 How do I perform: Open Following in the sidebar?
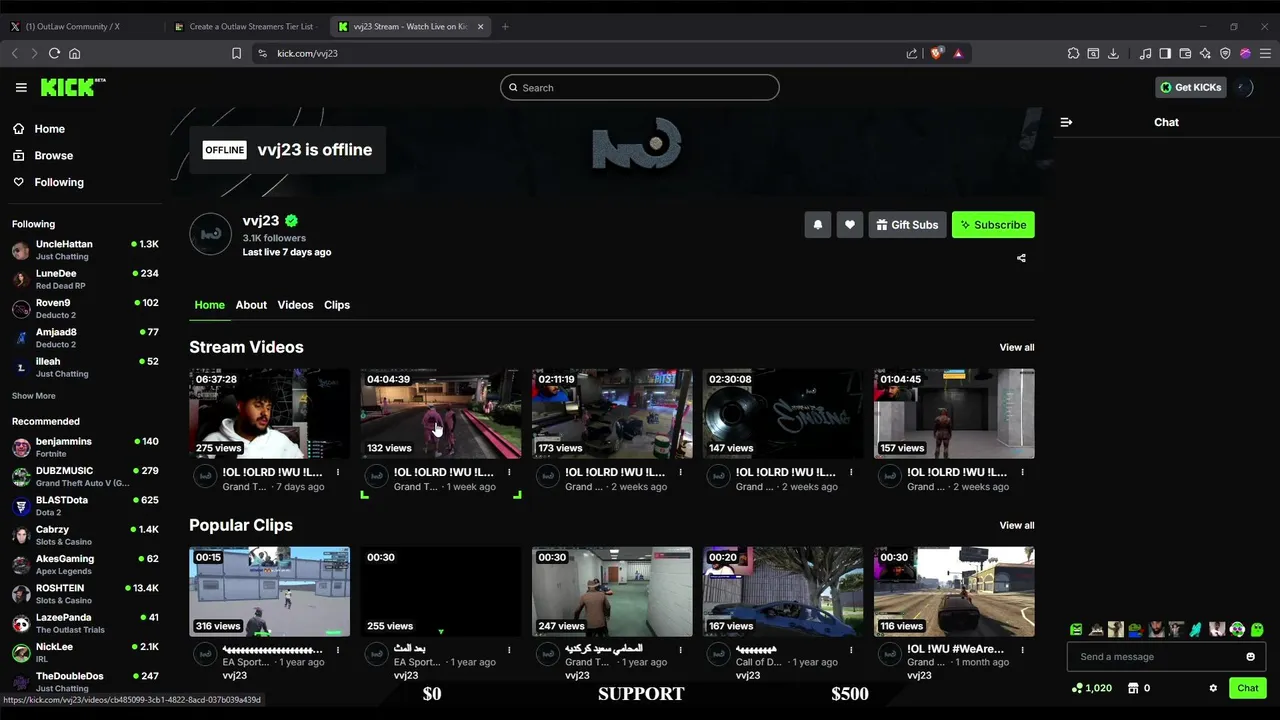(48, 182)
